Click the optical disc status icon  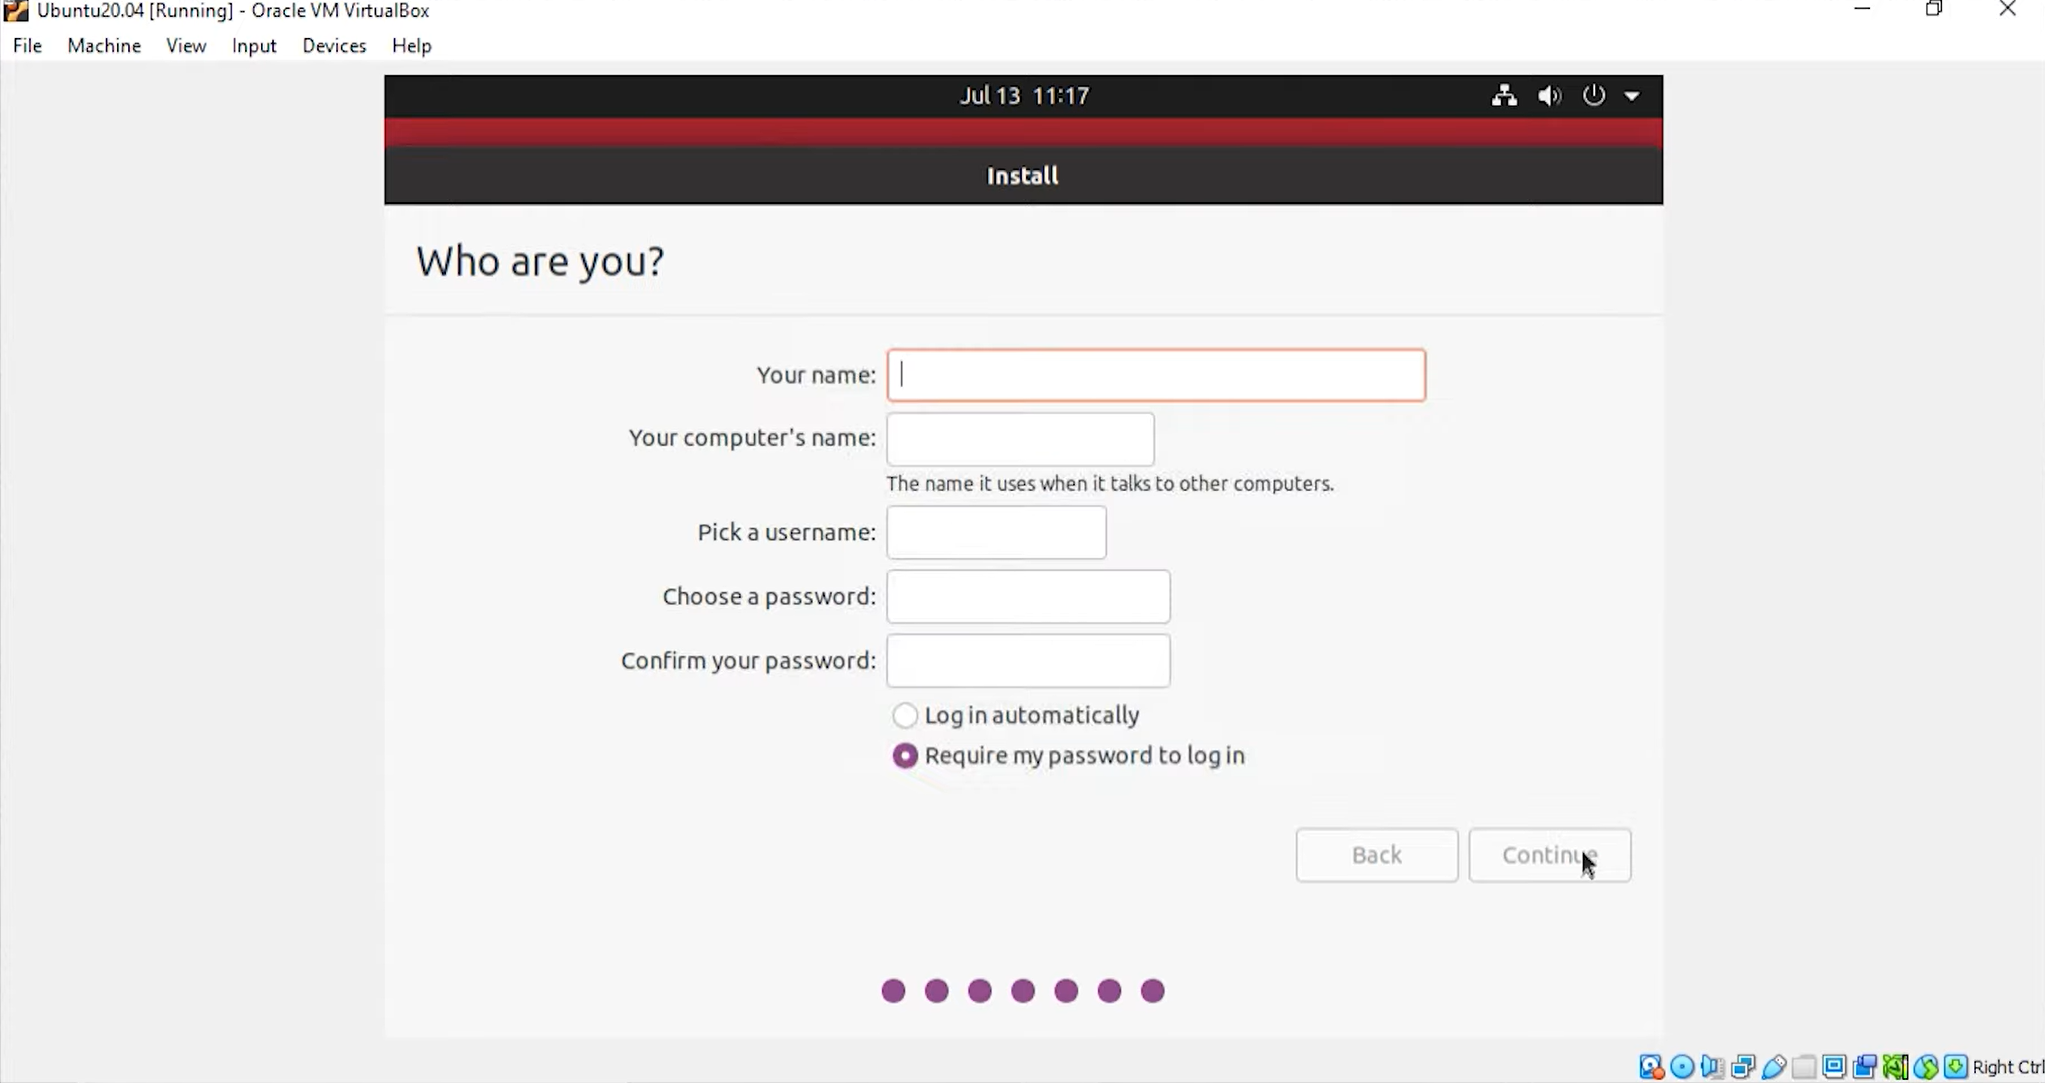click(1682, 1067)
